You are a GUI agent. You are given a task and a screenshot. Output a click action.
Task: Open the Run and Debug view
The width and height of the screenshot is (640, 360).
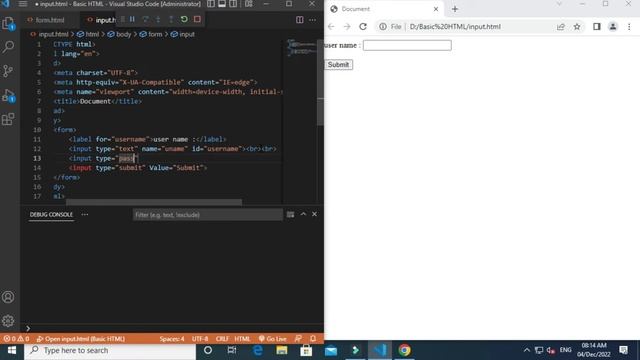8,96
